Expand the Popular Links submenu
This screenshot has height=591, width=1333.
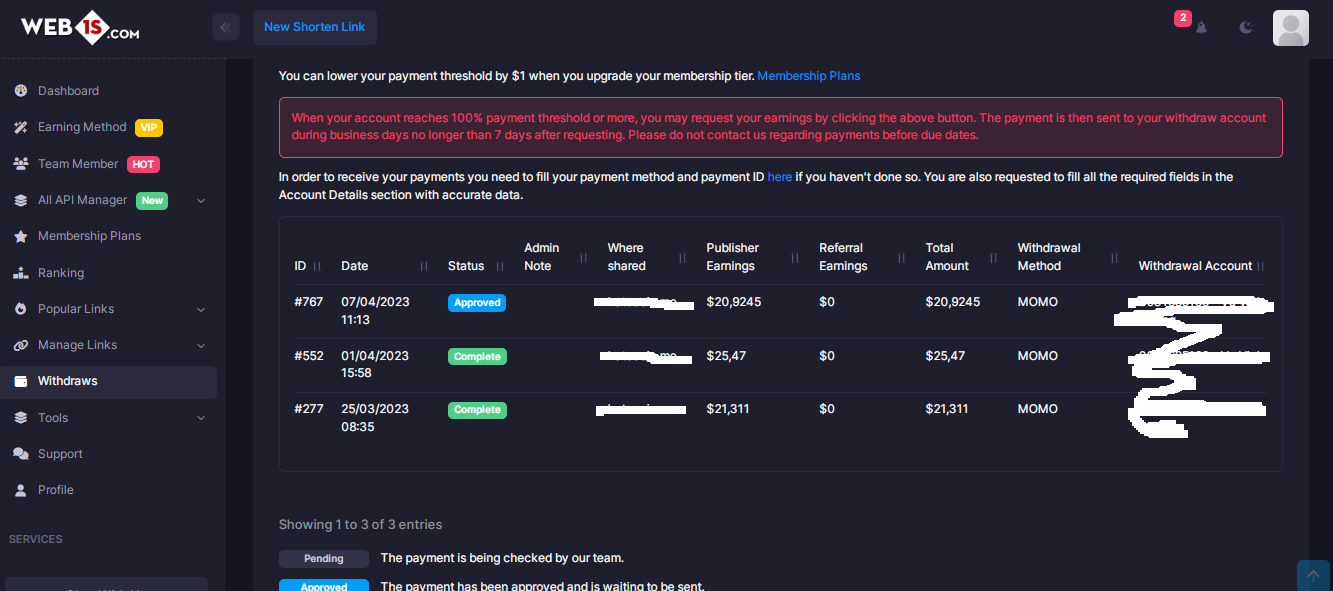coord(201,309)
